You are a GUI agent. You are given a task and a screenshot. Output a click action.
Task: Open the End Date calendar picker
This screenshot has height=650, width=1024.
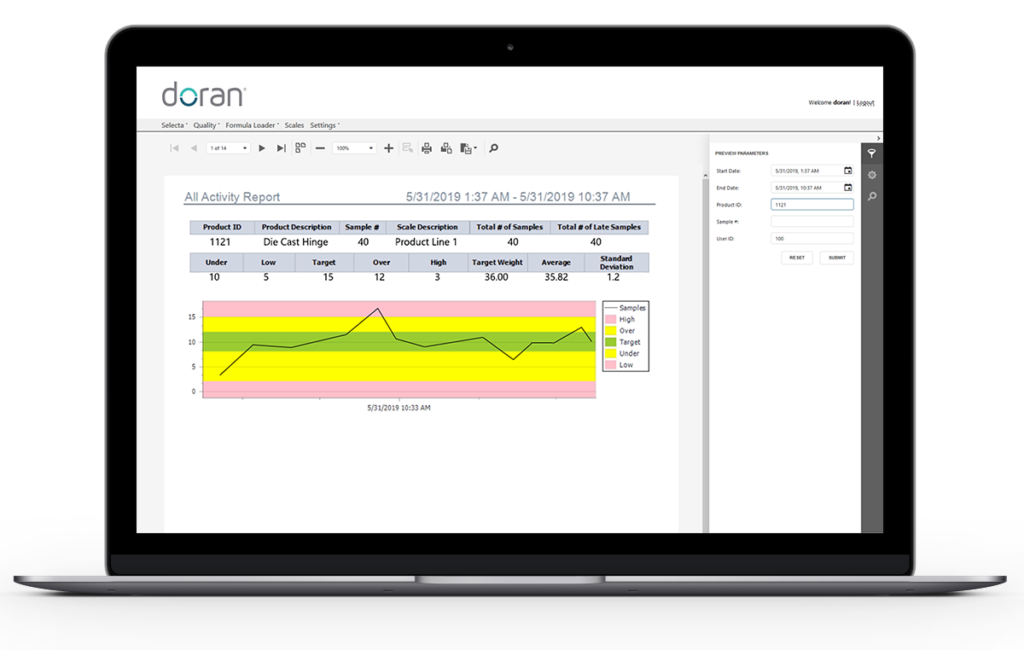[x=848, y=187]
